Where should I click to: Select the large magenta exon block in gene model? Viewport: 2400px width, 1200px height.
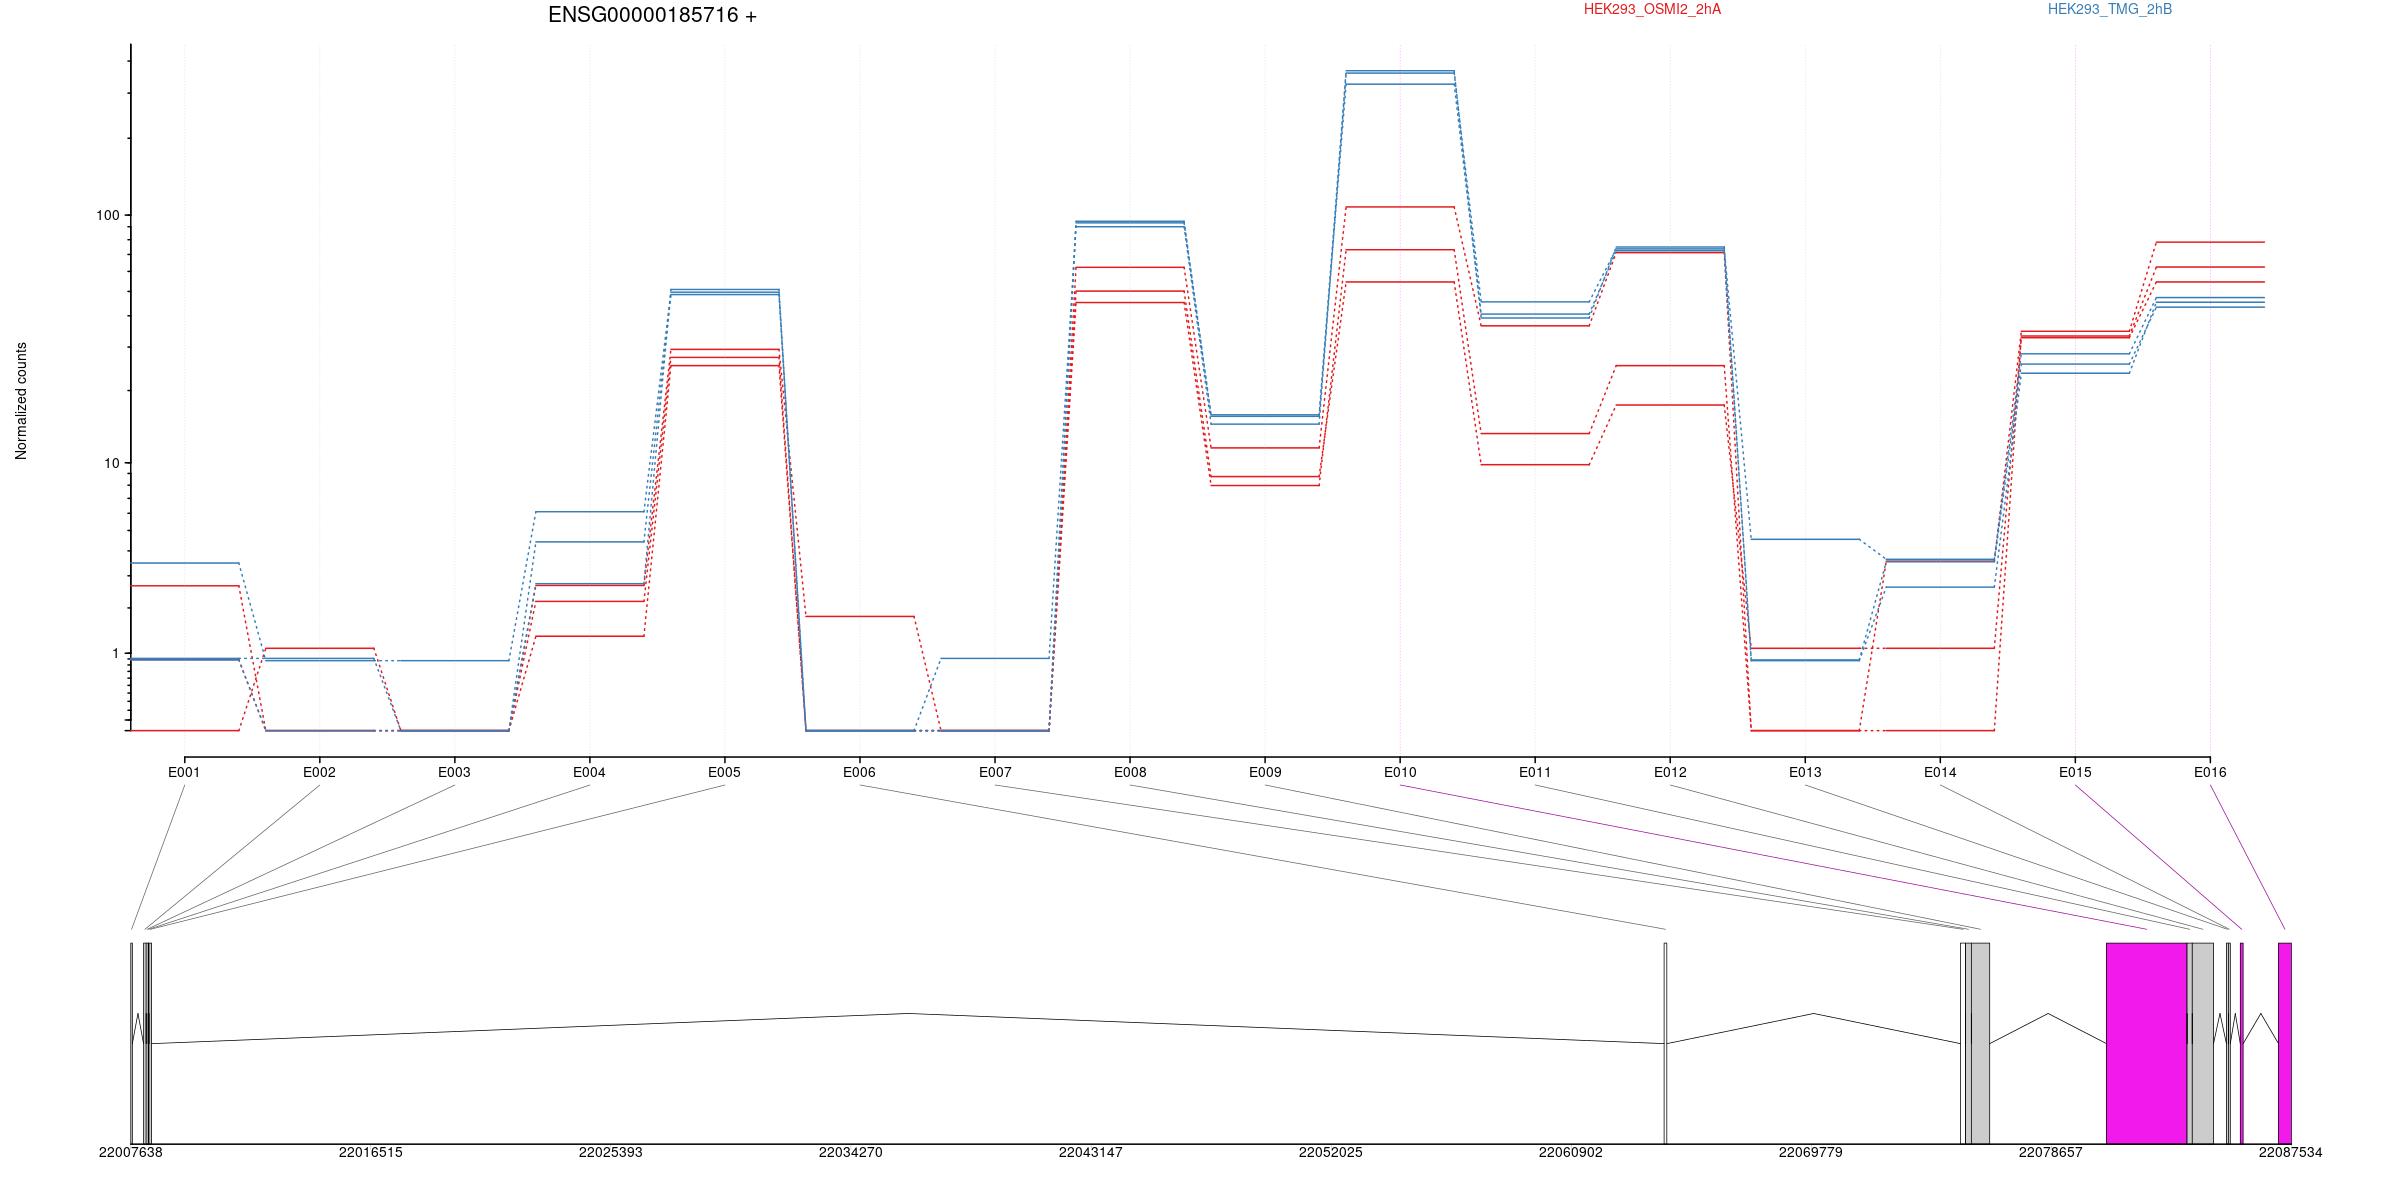(2146, 1043)
